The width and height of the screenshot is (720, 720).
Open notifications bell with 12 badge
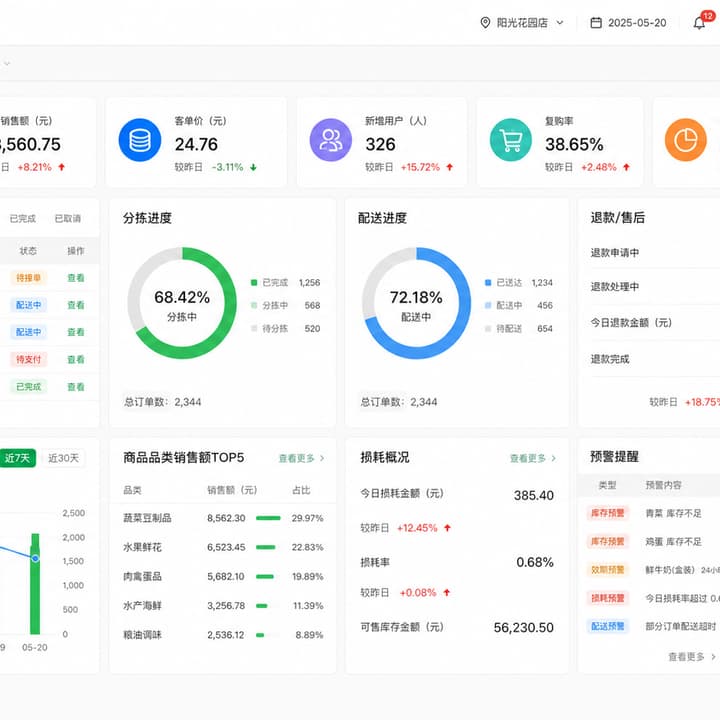pyautogui.click(x=699, y=22)
